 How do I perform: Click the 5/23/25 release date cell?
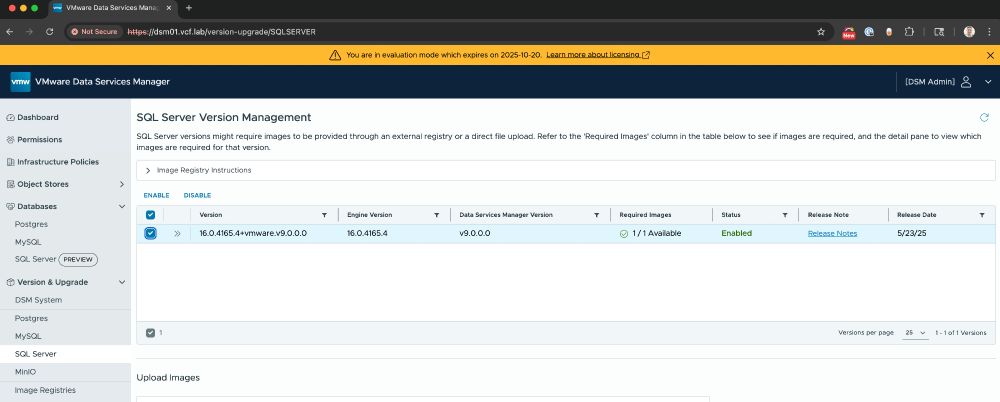click(x=911, y=234)
